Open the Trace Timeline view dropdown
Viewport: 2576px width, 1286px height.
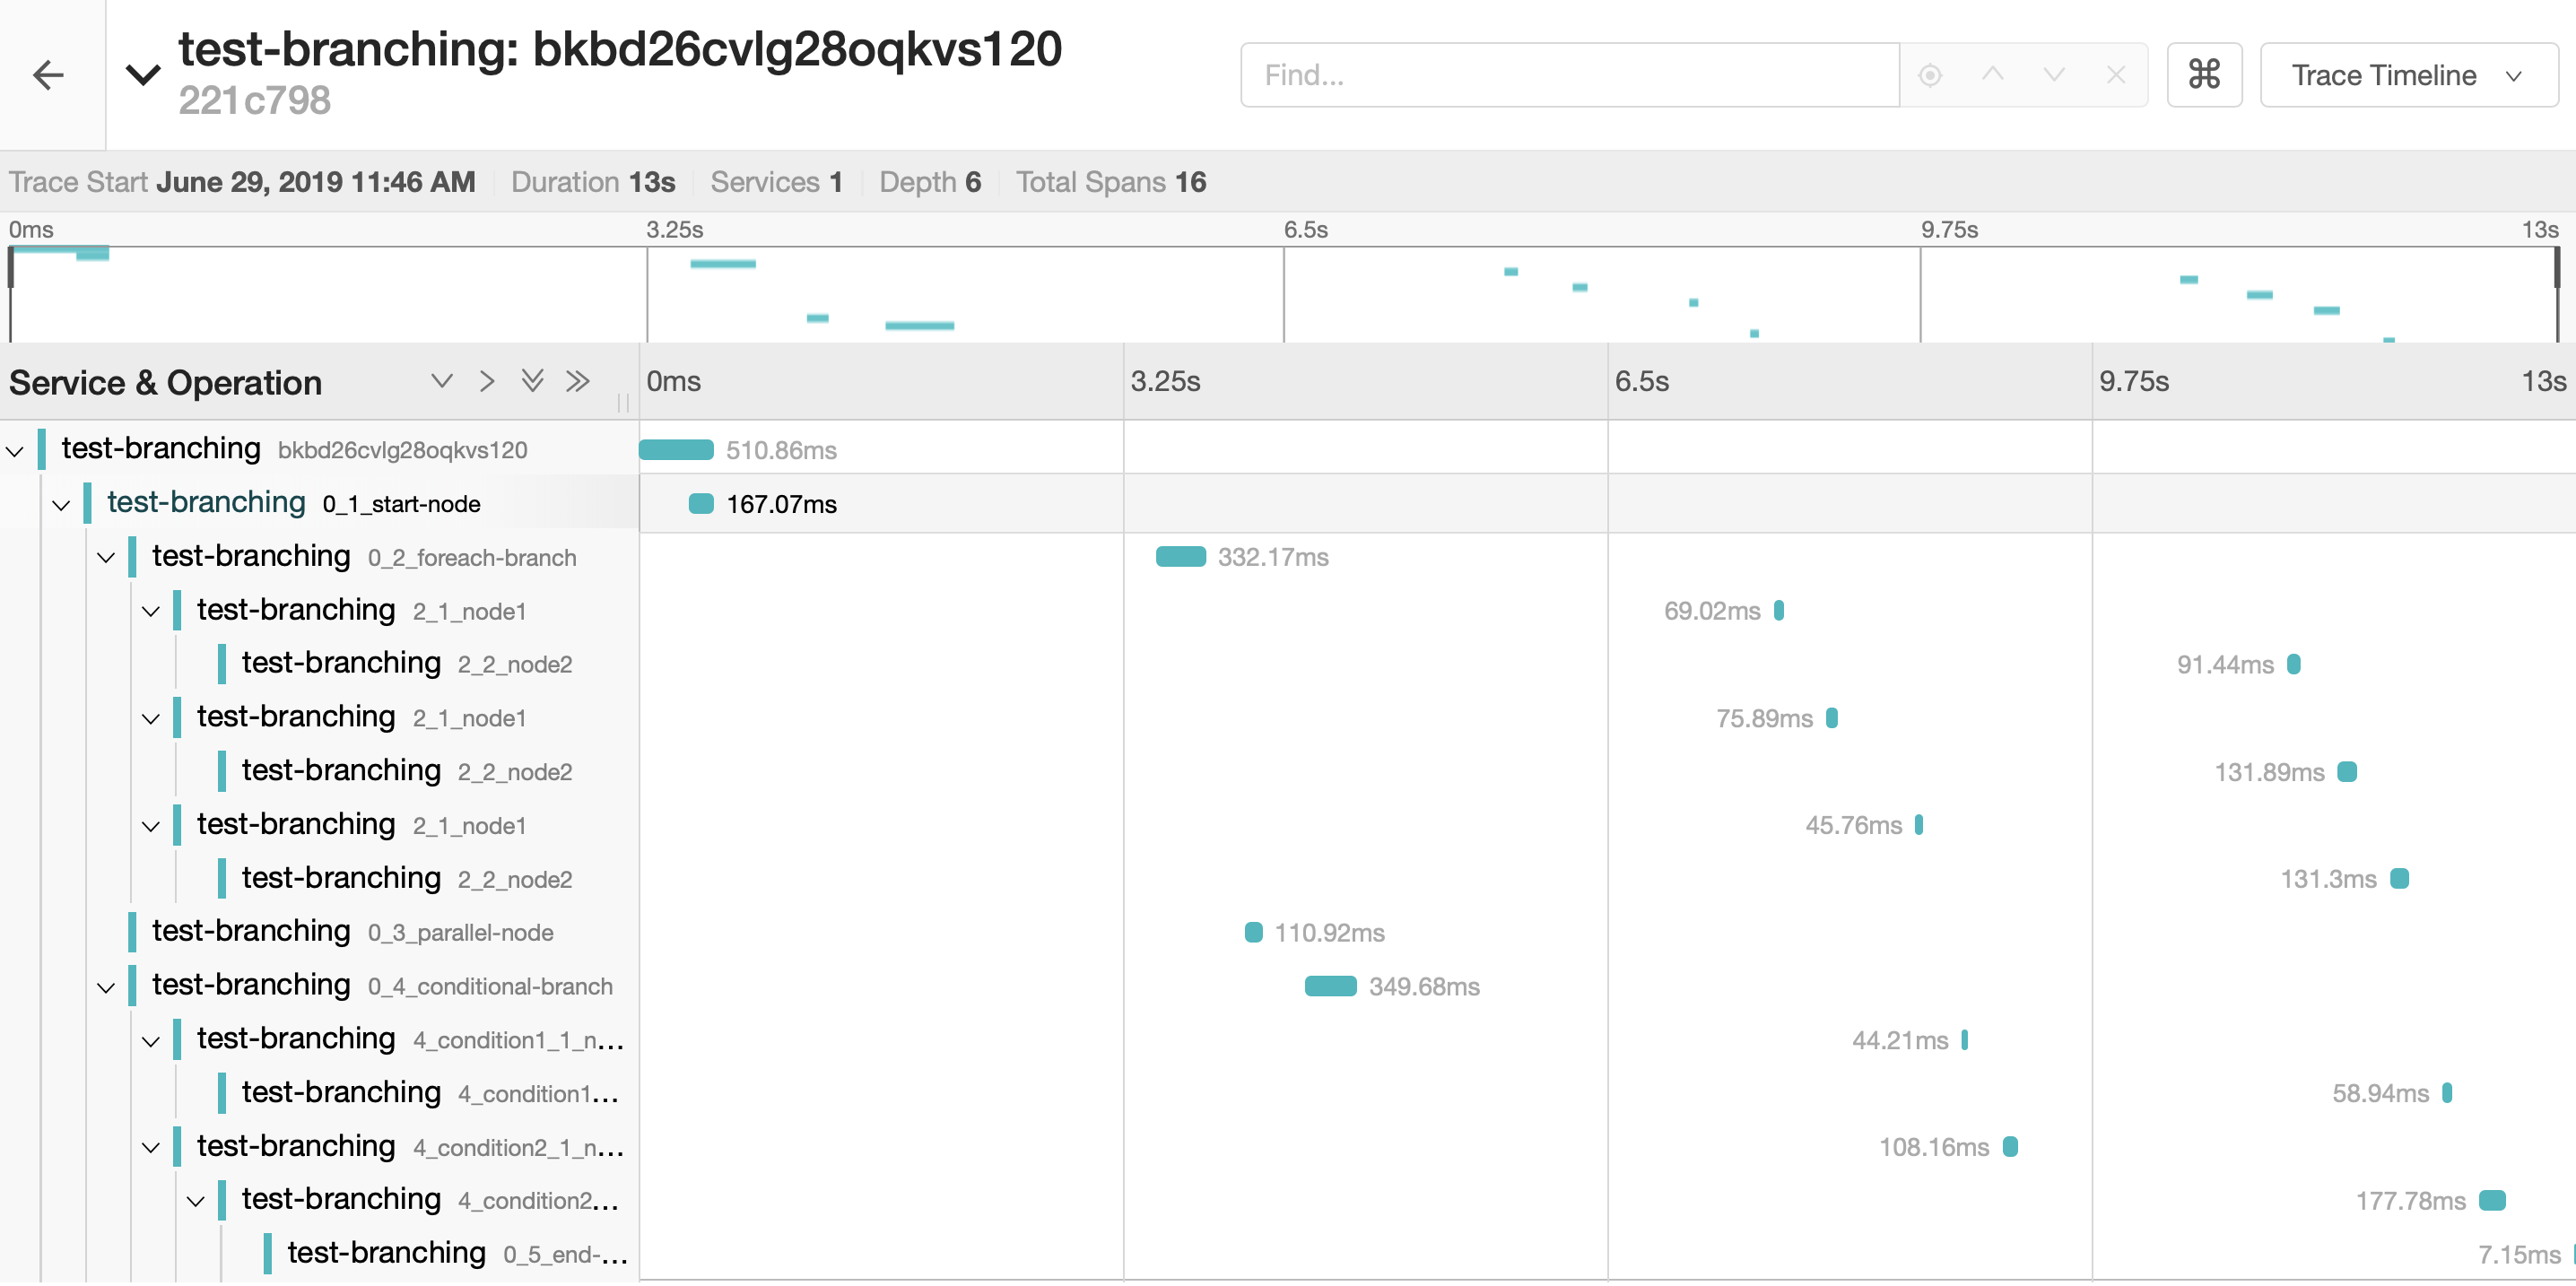pyautogui.click(x=2407, y=75)
